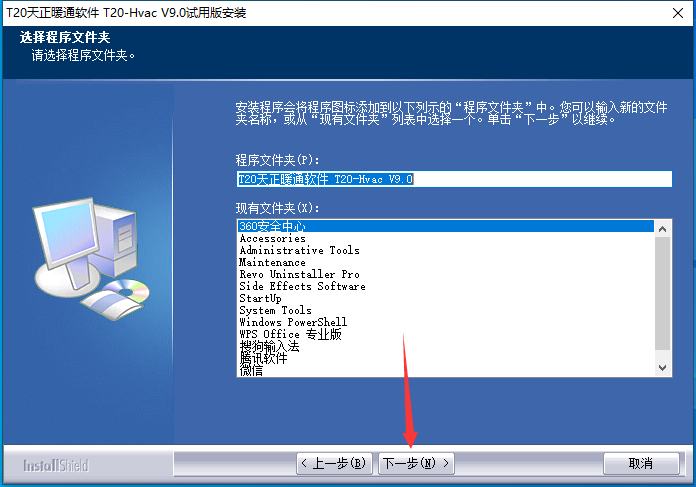Go back with 上一步(B) button
Viewport: 696px width, 487px height.
(334, 463)
